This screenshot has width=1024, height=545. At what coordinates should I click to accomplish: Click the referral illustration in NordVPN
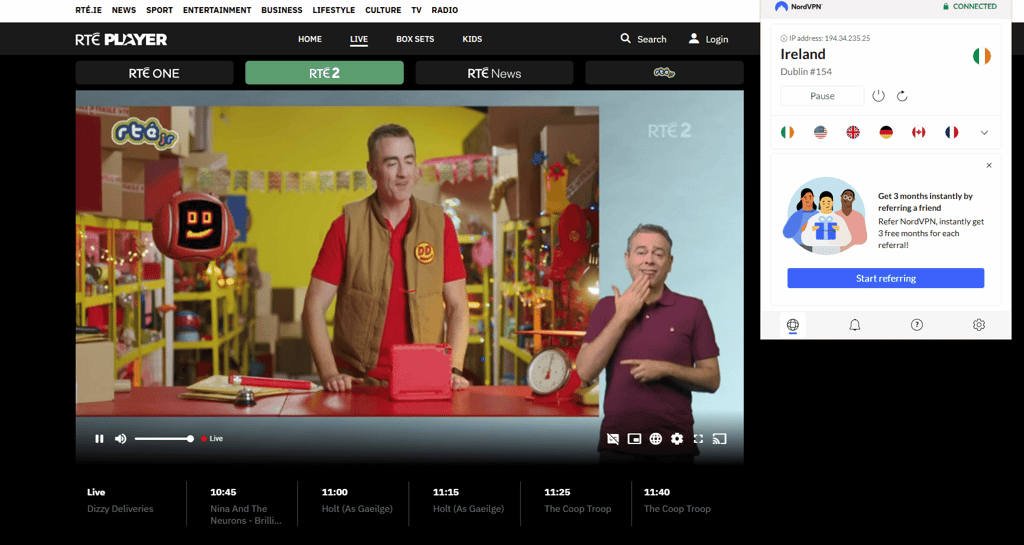pyautogui.click(x=825, y=216)
